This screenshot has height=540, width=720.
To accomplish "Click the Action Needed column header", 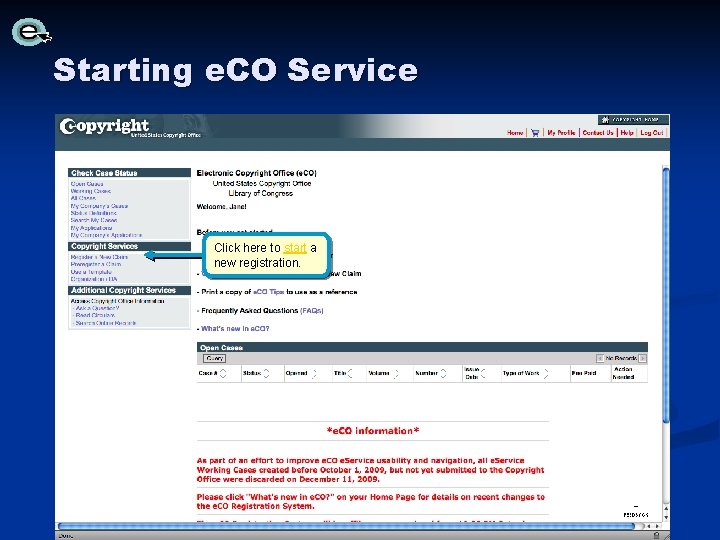I will pos(624,373).
